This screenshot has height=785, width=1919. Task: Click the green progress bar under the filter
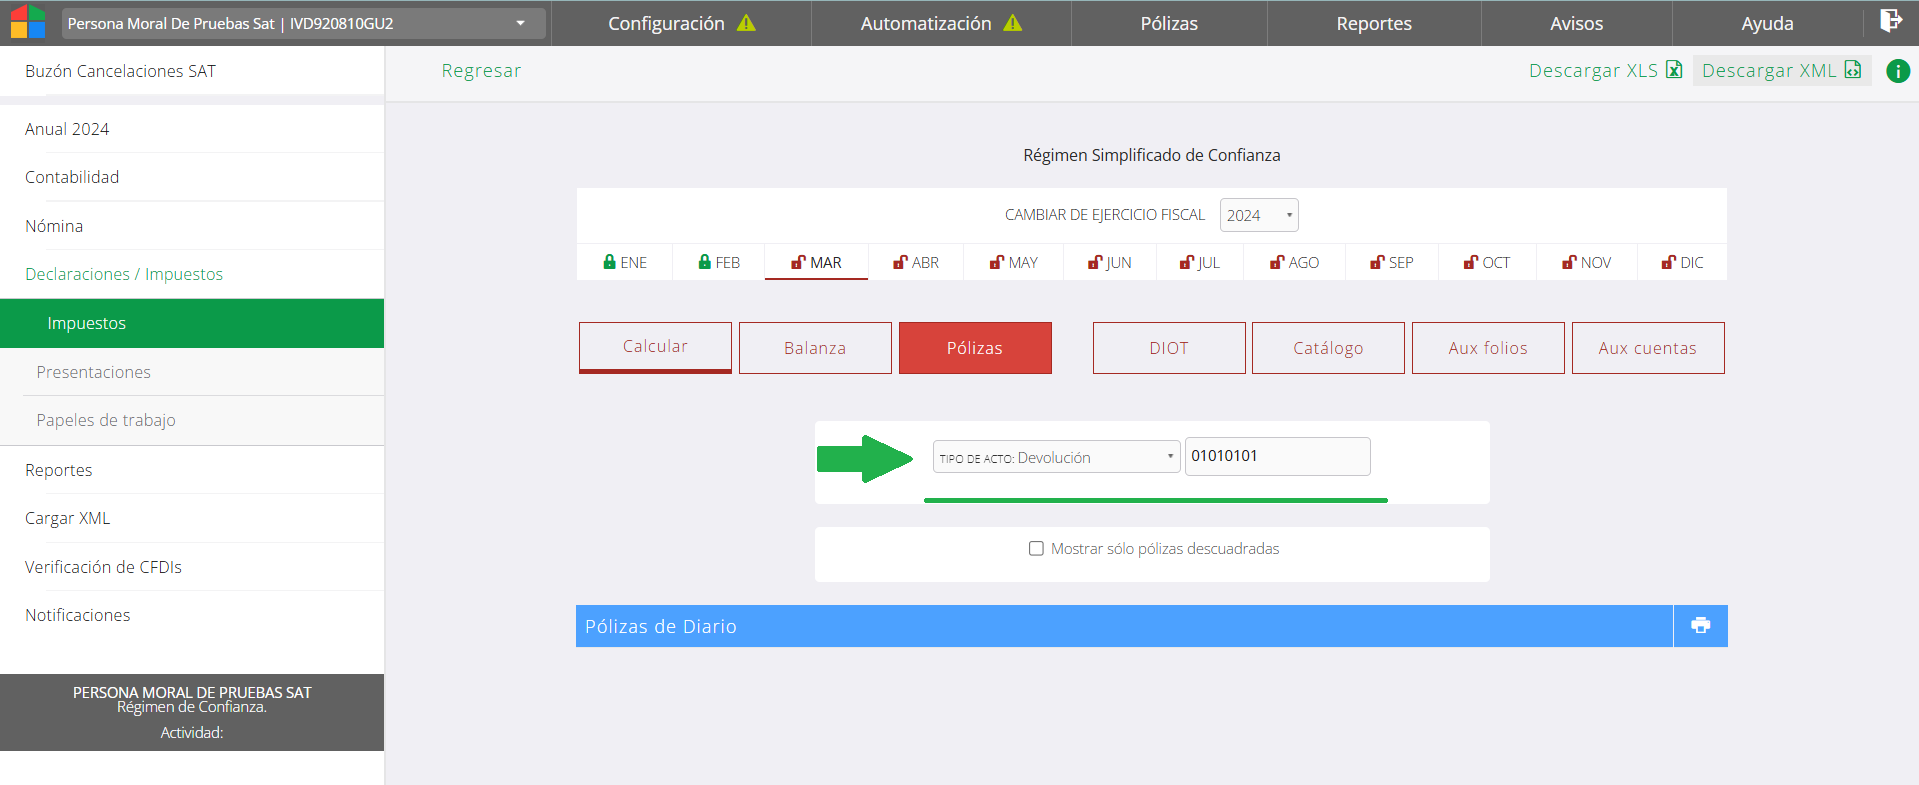pos(1155,500)
